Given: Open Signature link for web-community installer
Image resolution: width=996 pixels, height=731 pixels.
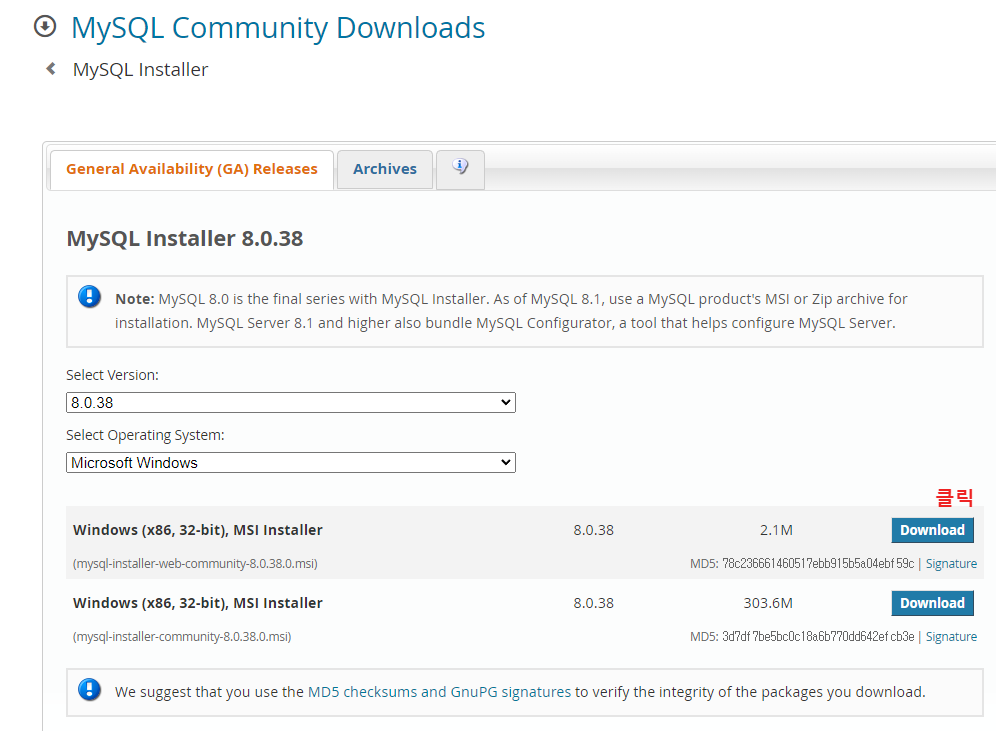Looking at the screenshot, I should [x=951, y=563].
